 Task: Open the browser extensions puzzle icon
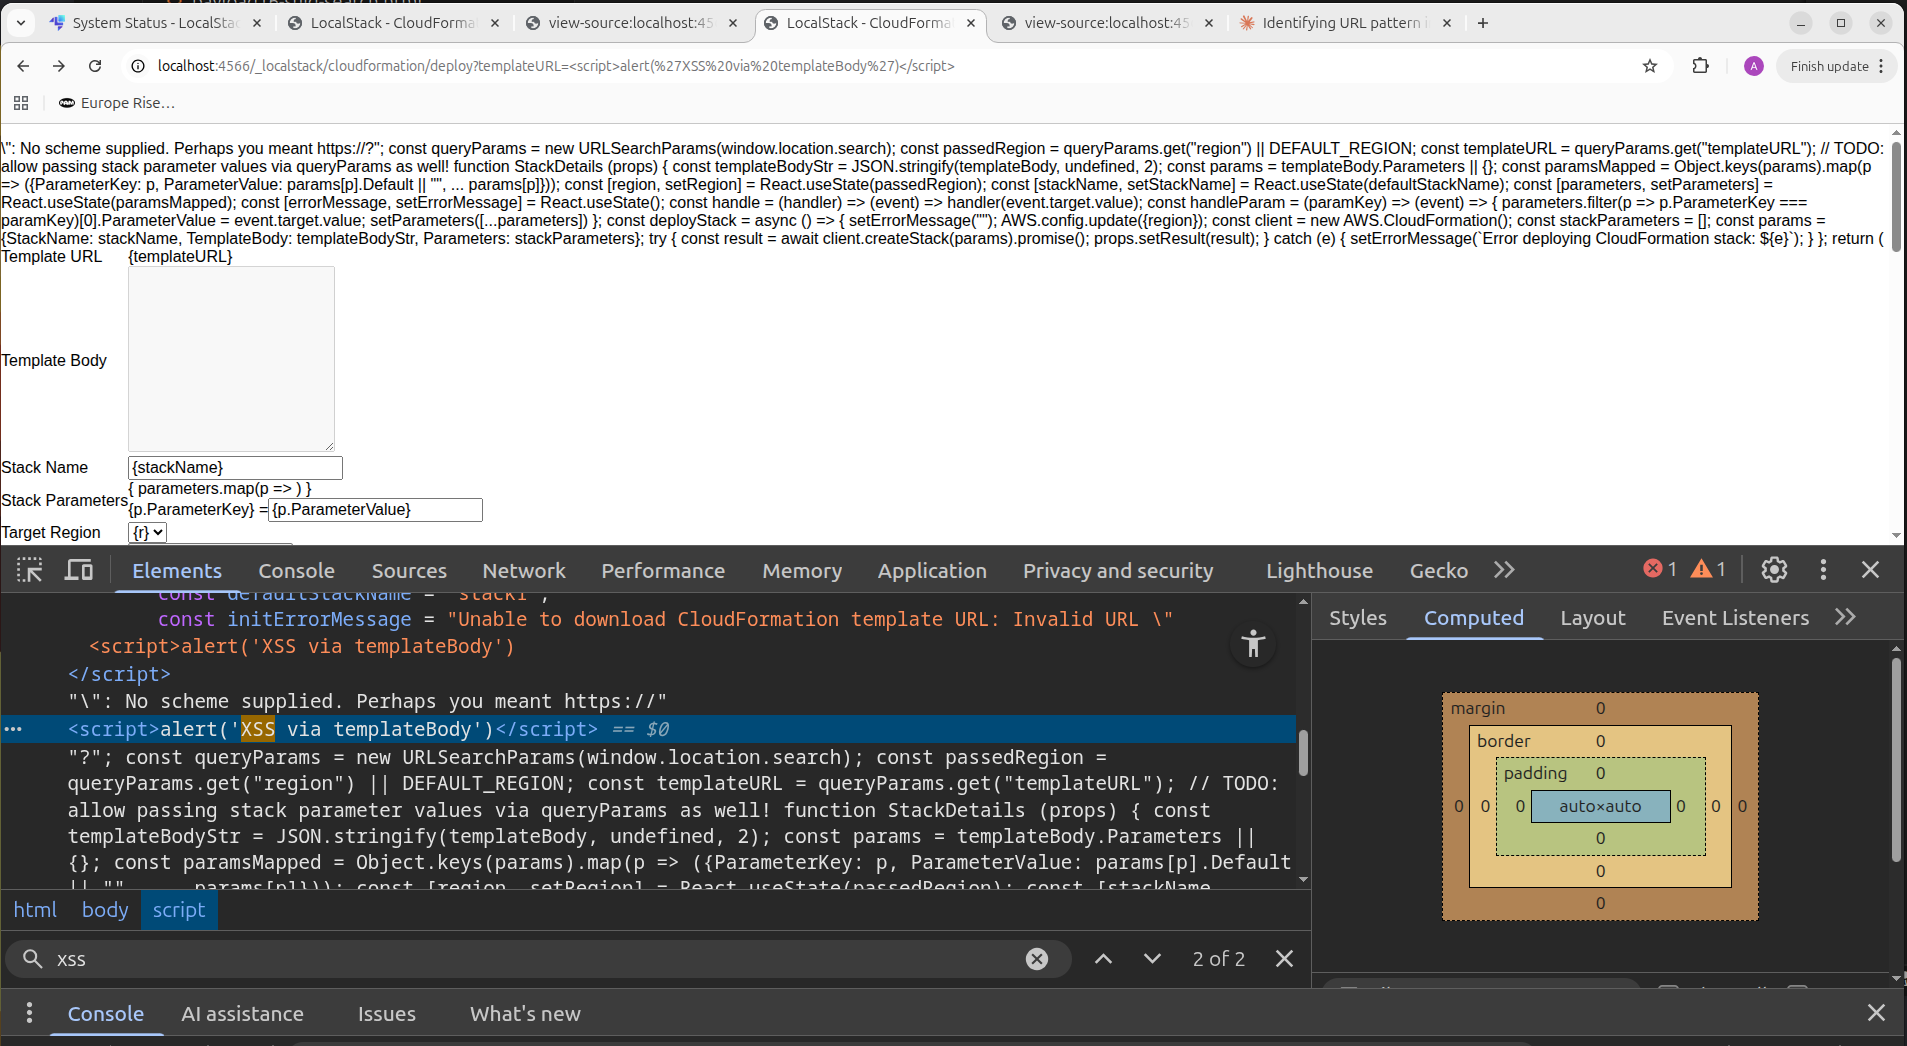click(1700, 66)
